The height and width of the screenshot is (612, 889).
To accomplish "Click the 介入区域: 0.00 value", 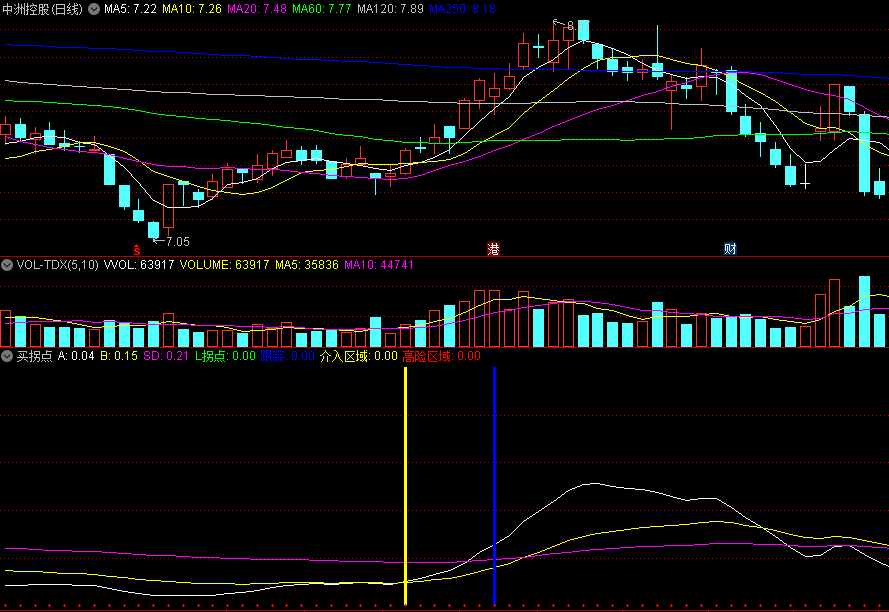I will point(359,356).
